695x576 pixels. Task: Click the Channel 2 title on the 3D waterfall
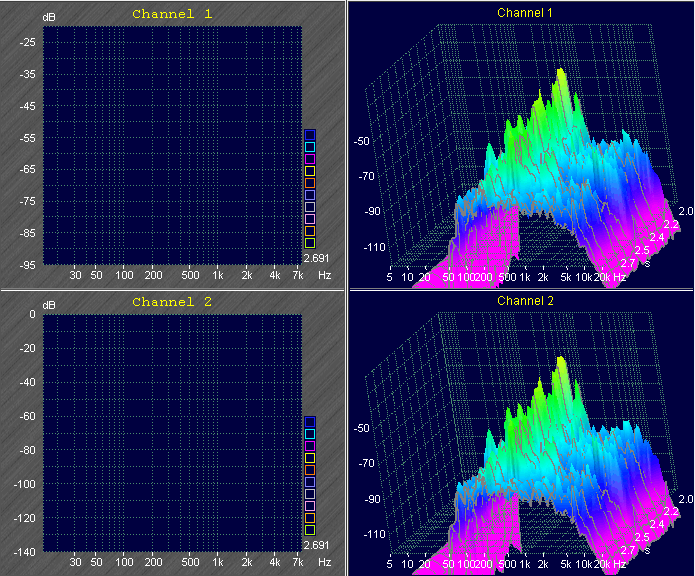(525, 300)
